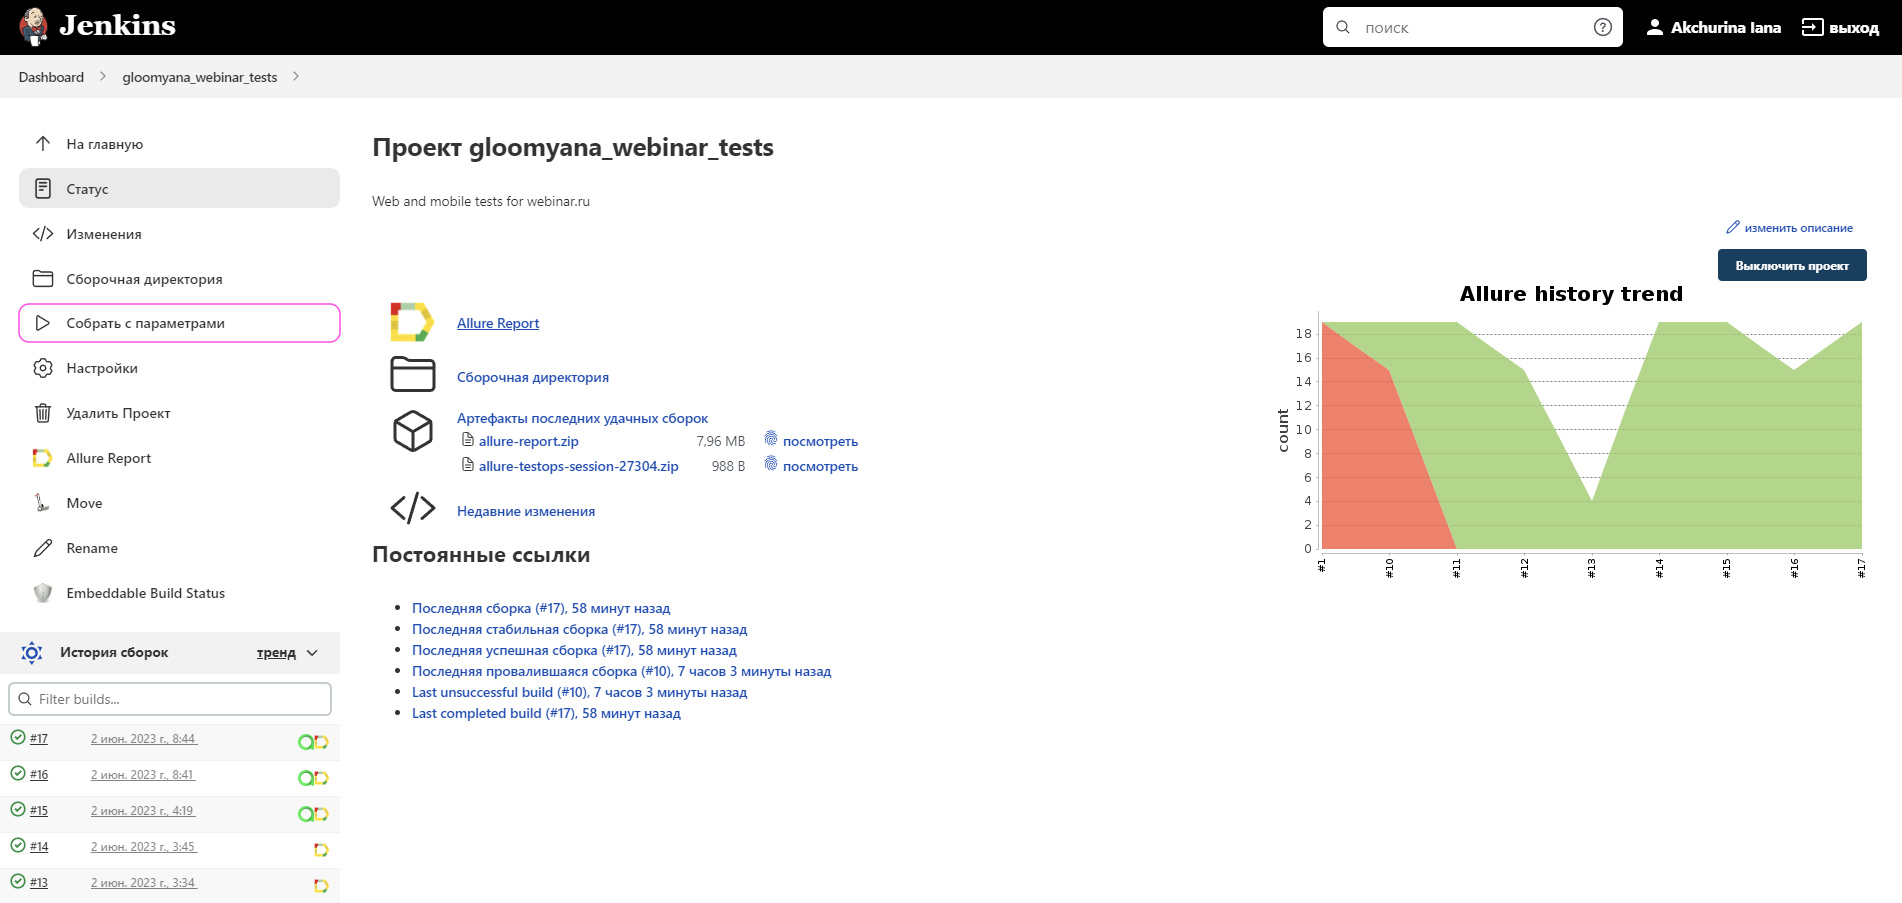The width and height of the screenshot is (1902, 903).
Task: Click the Move icon in sidebar
Action: [x=42, y=503]
